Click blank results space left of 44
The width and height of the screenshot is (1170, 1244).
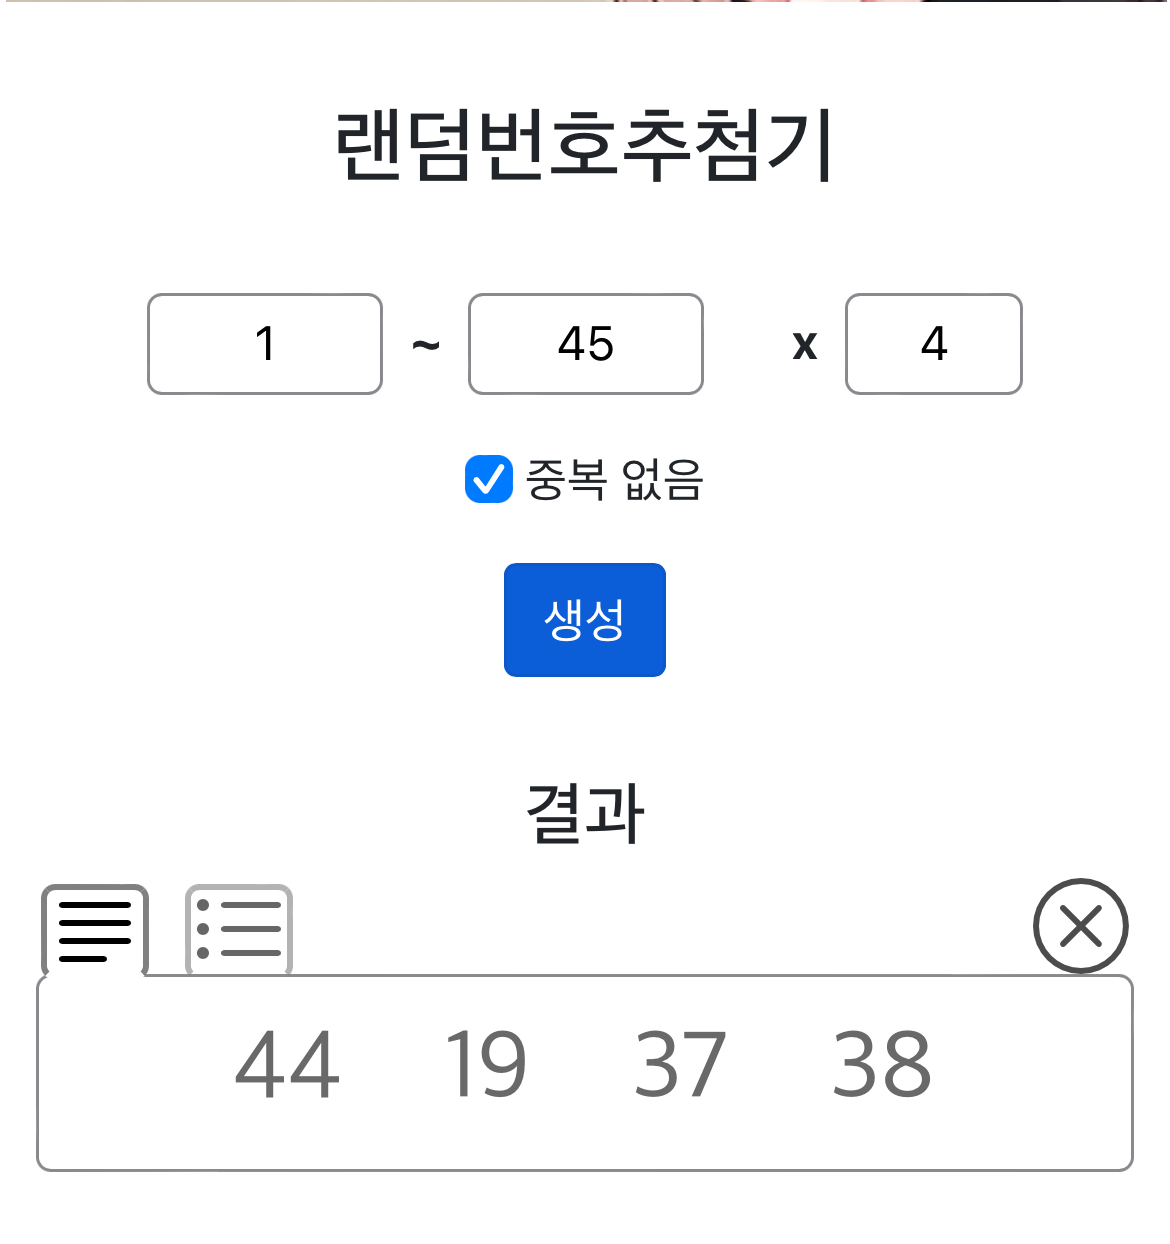(130, 1070)
